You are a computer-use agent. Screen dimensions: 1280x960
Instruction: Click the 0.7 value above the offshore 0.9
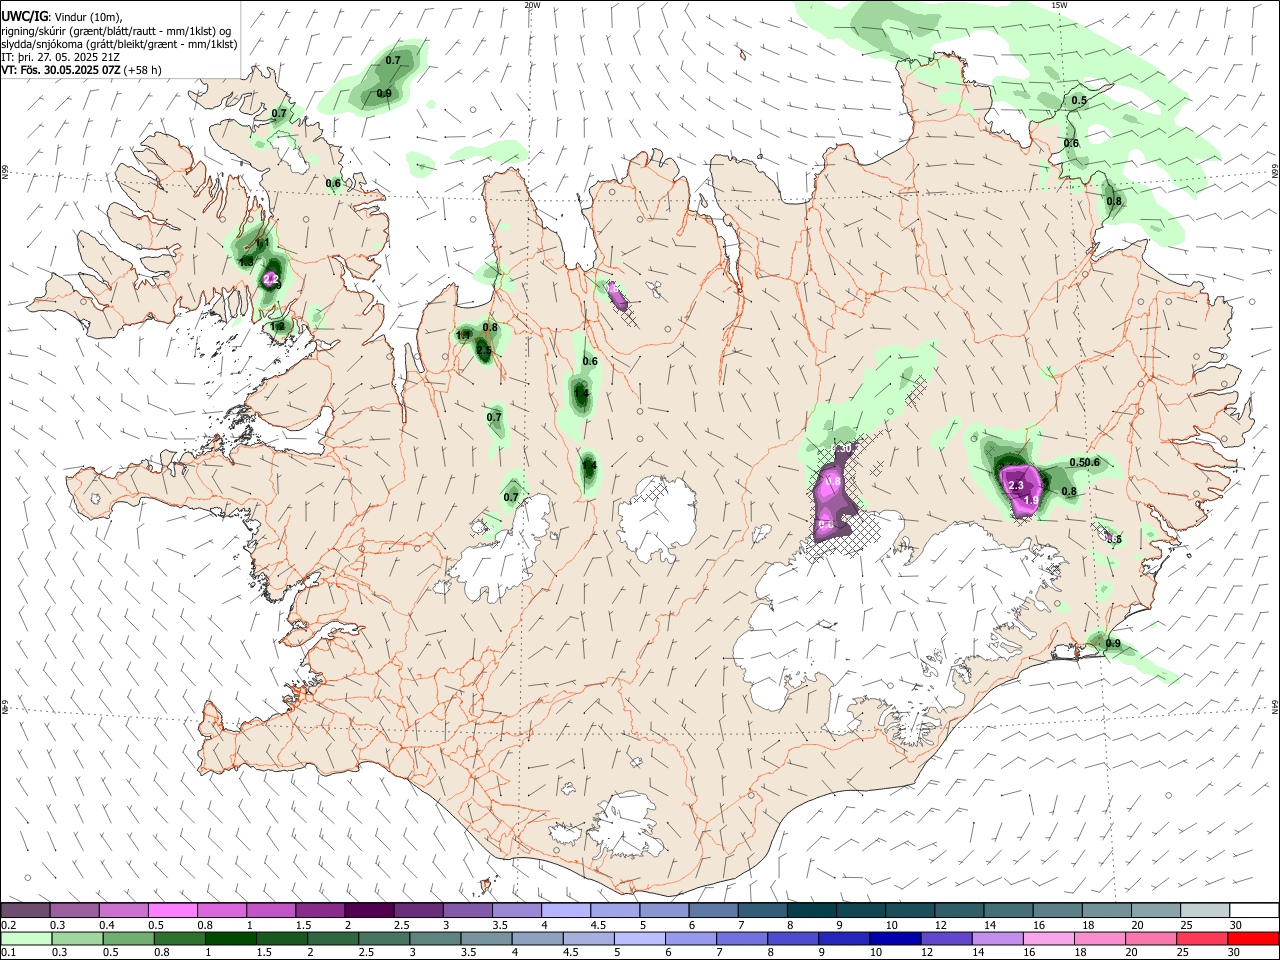tap(393, 60)
